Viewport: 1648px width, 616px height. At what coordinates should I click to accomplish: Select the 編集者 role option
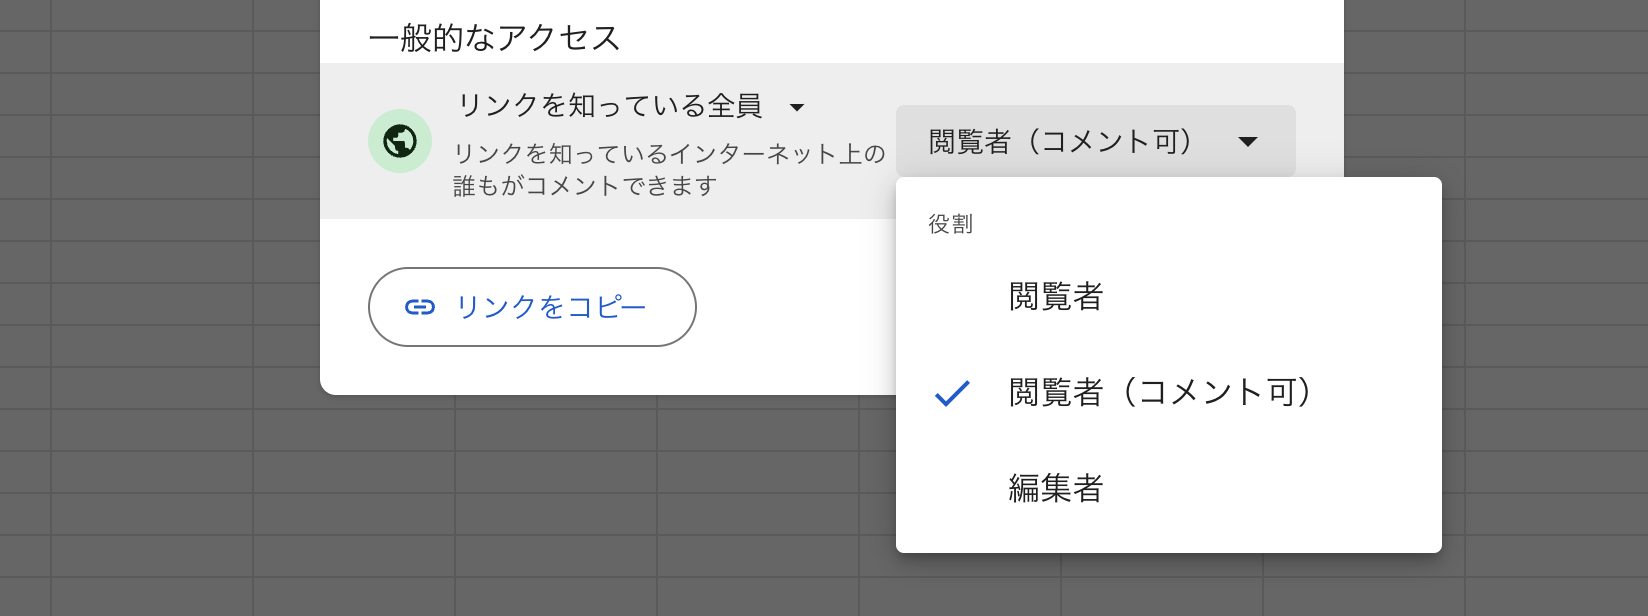pyautogui.click(x=1168, y=489)
